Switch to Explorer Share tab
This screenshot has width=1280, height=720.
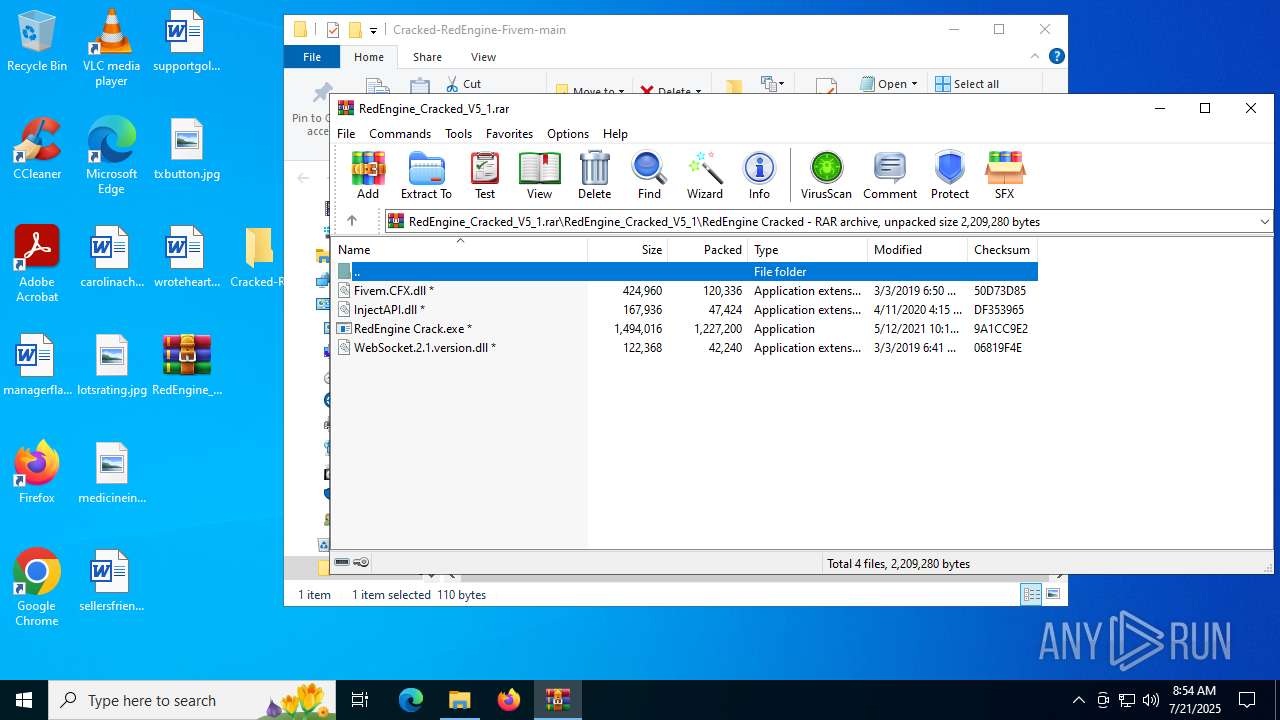(x=427, y=57)
